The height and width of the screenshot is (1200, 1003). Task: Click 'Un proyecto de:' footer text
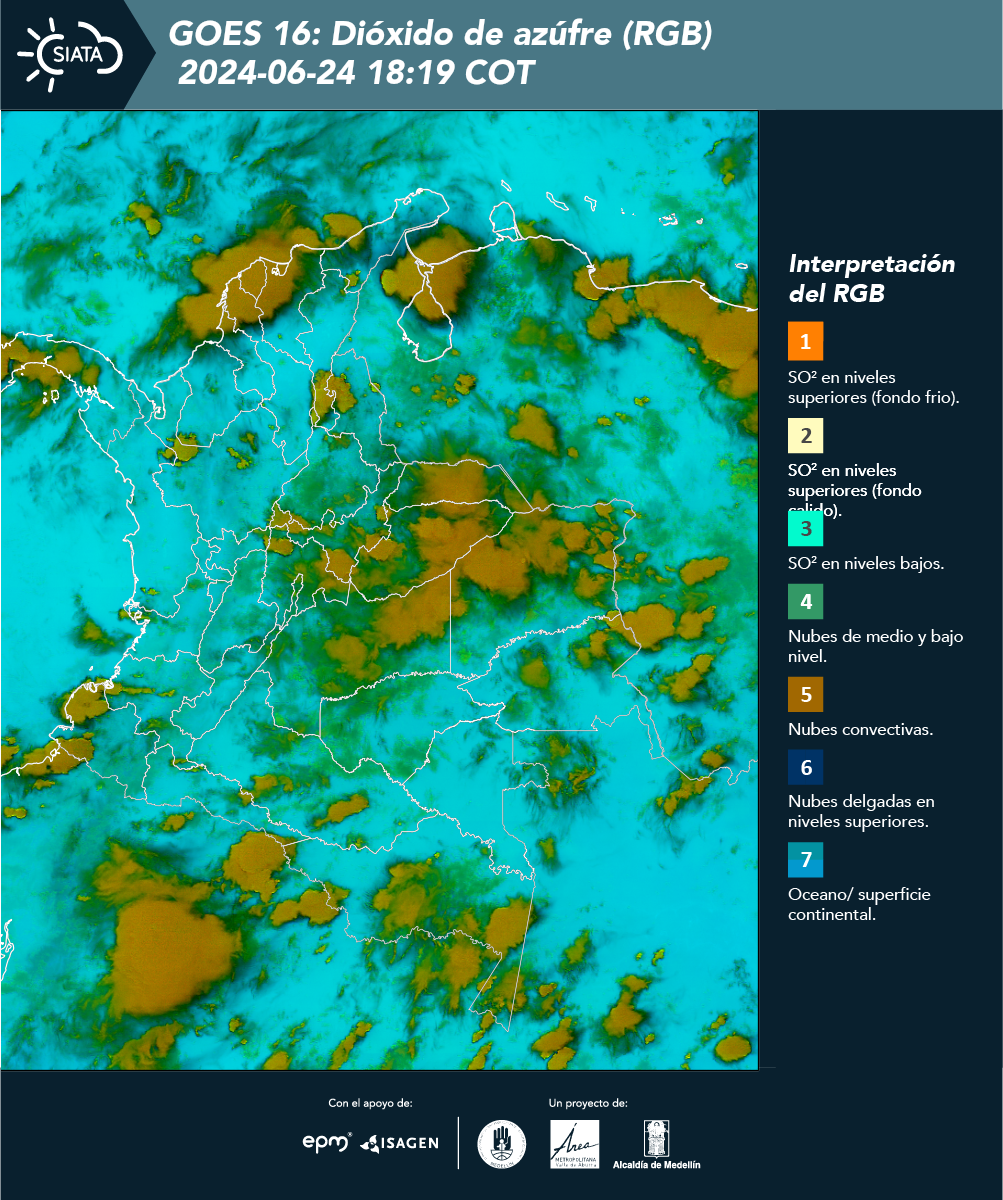[x=588, y=1103]
